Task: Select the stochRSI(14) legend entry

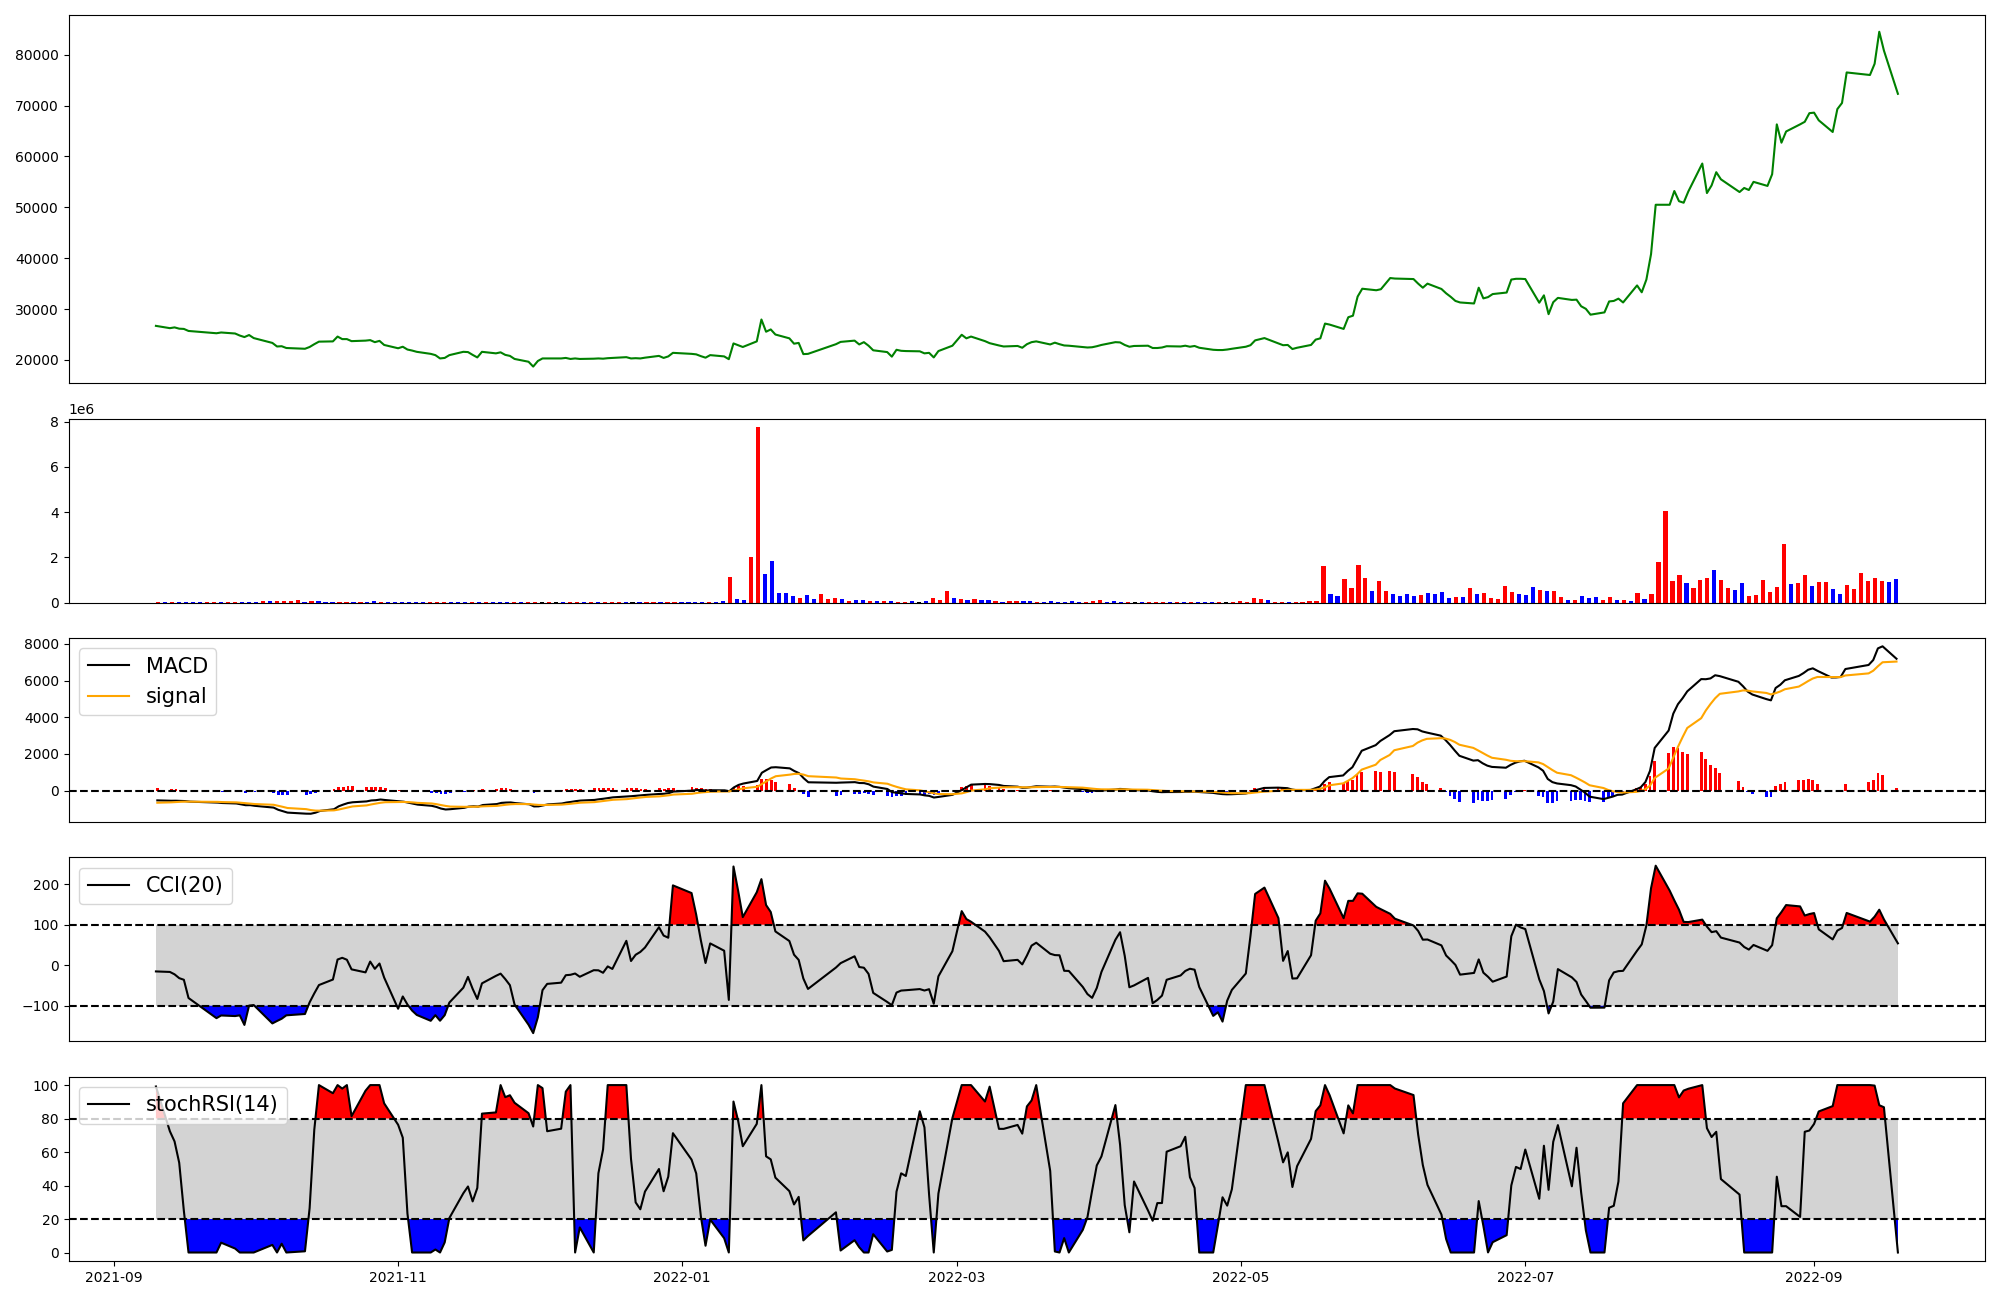Action: tap(211, 1104)
